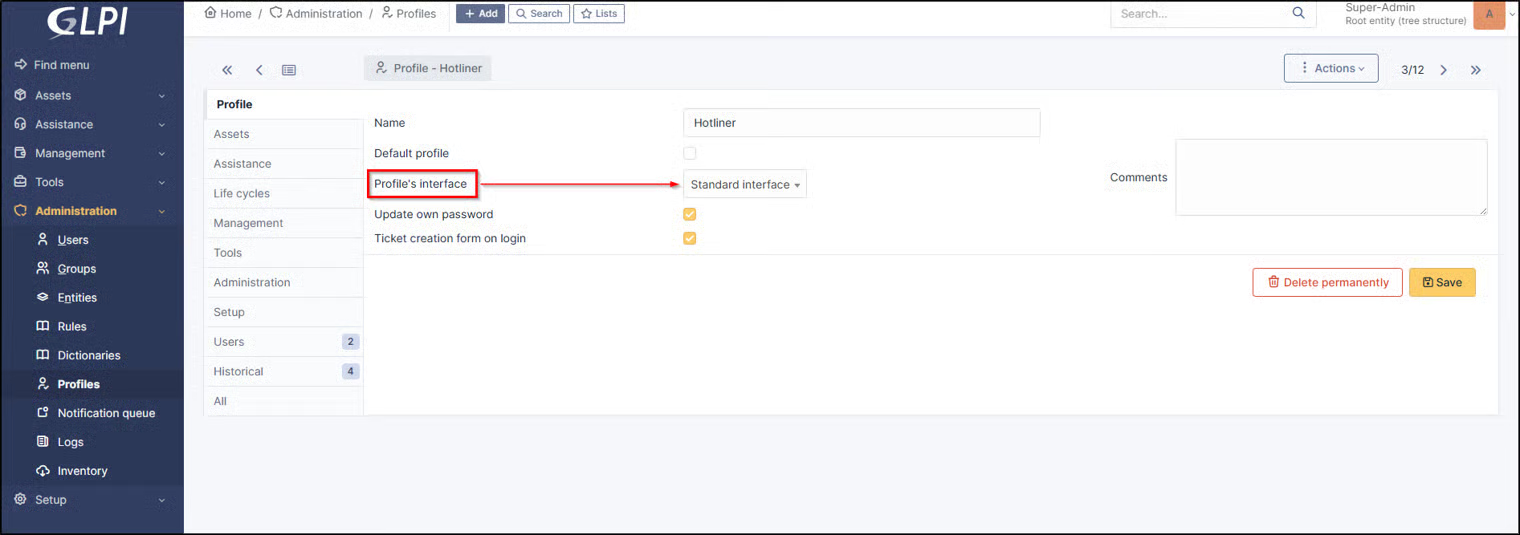The height and width of the screenshot is (535, 1520).
Task: Open the Standard interface dropdown
Action: click(x=745, y=184)
